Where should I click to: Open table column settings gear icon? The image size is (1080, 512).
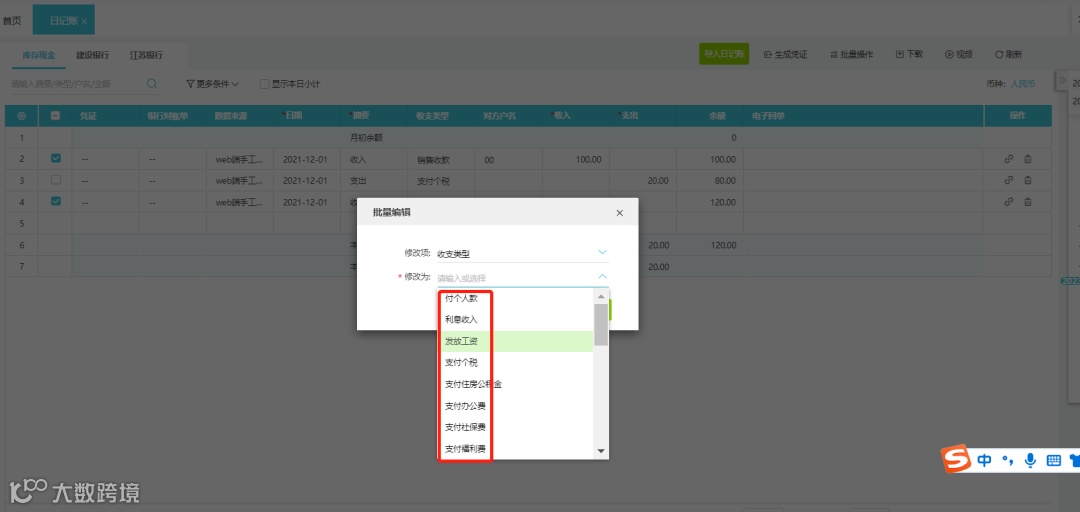pos(21,116)
